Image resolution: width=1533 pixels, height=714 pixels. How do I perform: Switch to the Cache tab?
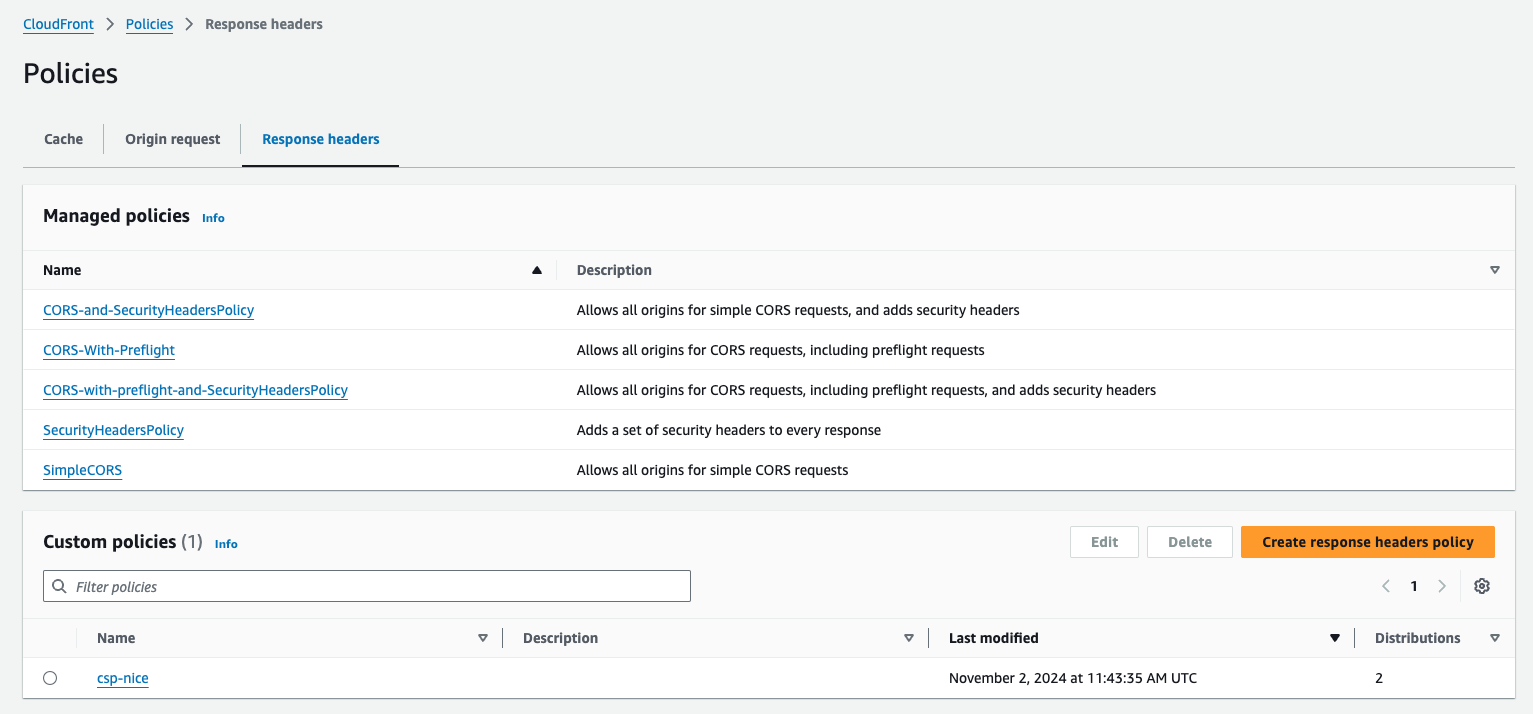tap(63, 139)
